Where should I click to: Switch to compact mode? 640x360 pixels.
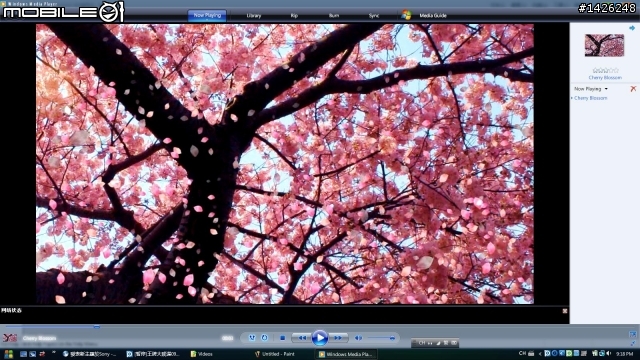(633, 344)
